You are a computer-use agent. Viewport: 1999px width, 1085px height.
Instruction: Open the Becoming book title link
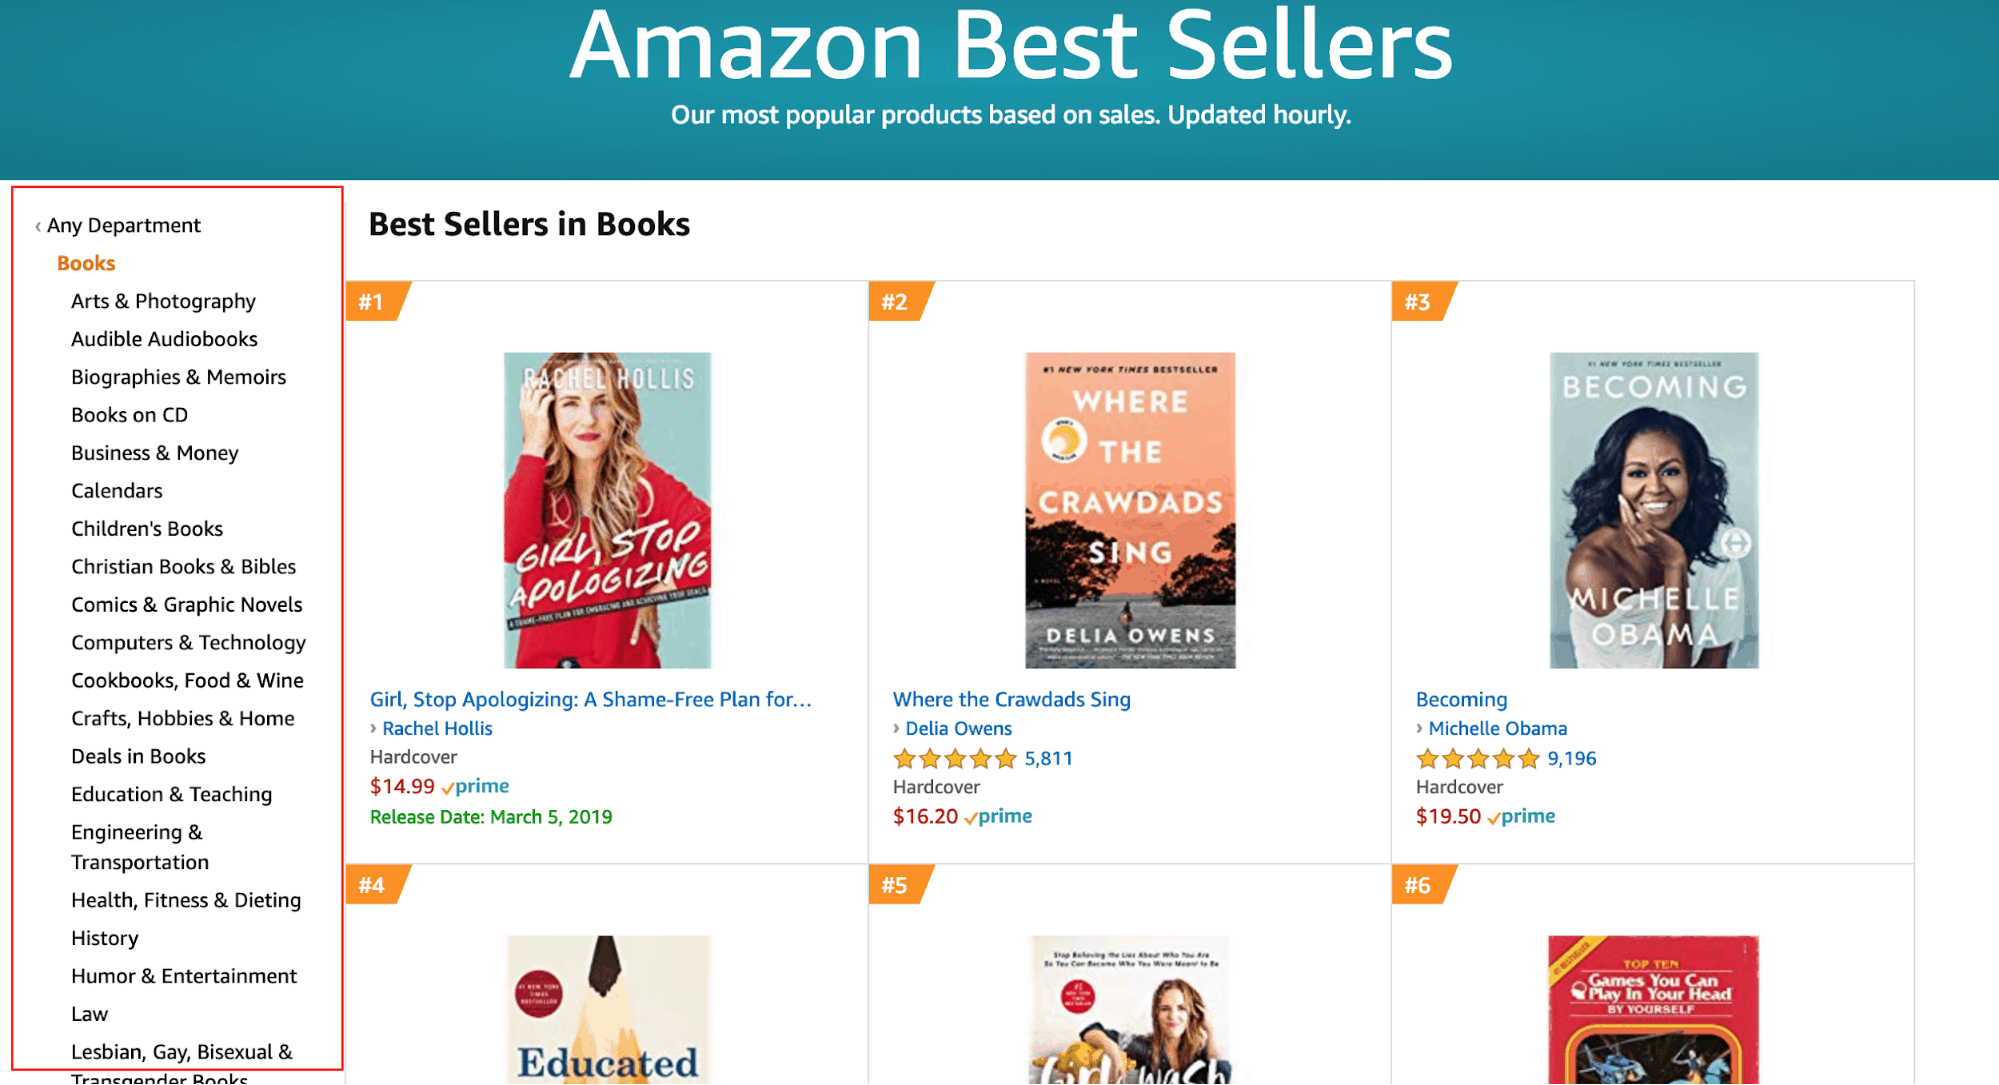pyautogui.click(x=1461, y=700)
